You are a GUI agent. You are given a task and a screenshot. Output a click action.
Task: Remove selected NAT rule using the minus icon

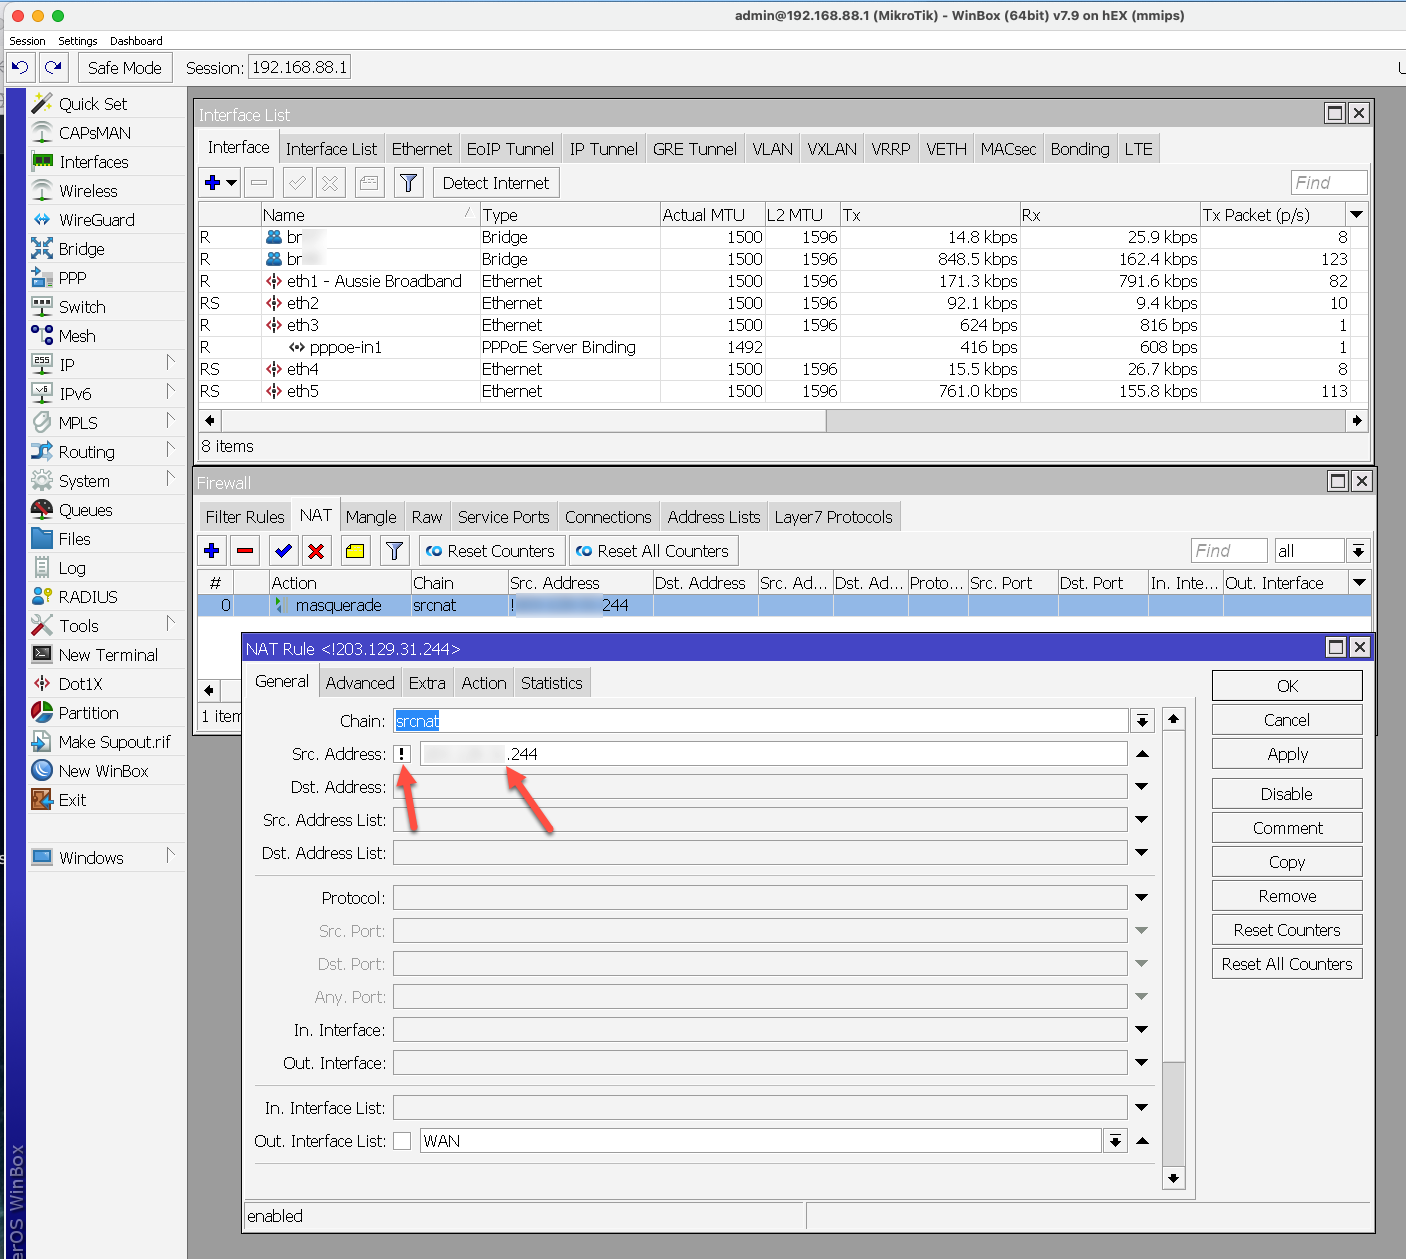(x=245, y=550)
